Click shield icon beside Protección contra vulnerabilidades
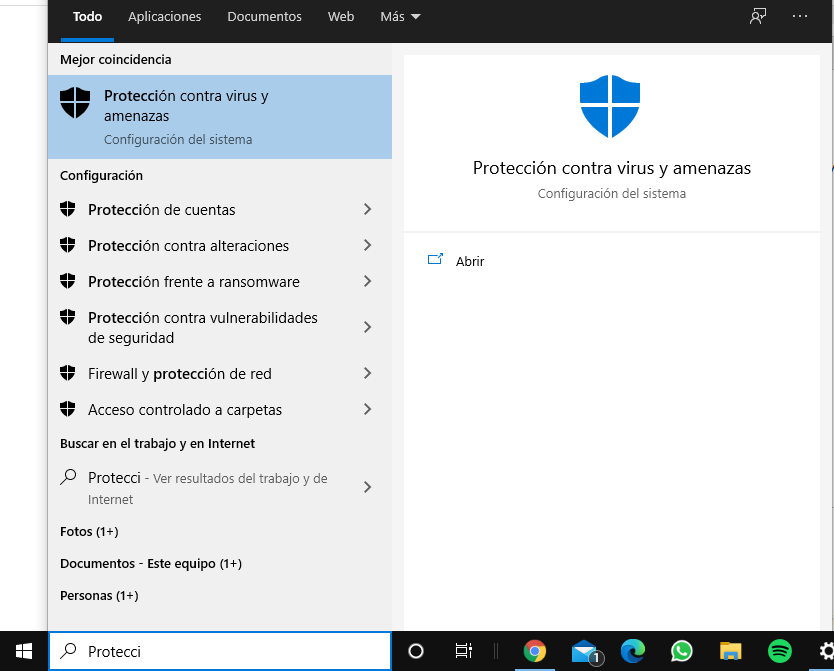The image size is (834, 671). (68, 317)
